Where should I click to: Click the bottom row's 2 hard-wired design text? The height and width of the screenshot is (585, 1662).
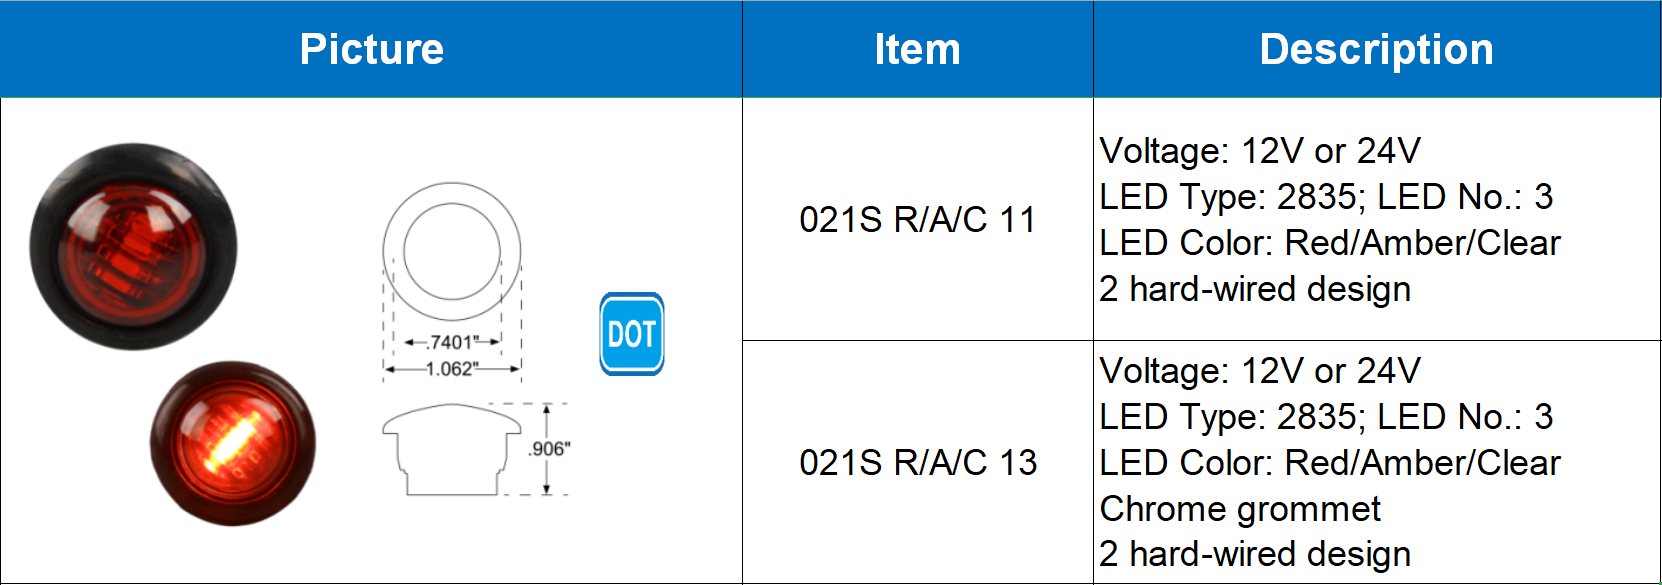pyautogui.click(x=1254, y=554)
